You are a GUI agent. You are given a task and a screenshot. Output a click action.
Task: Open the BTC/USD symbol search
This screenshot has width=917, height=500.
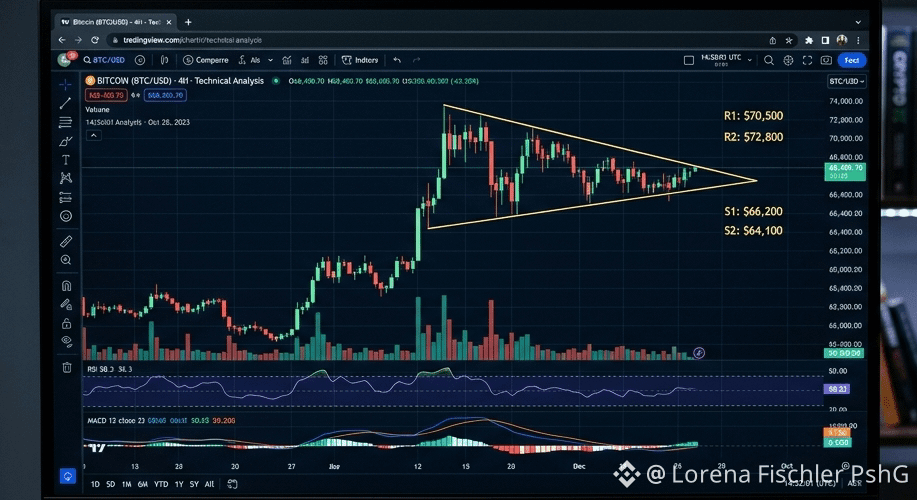pyautogui.click(x=104, y=60)
